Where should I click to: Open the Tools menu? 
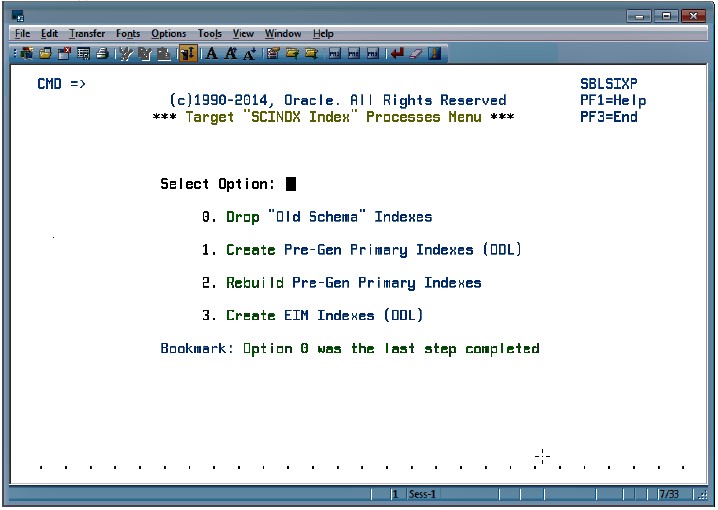(210, 33)
